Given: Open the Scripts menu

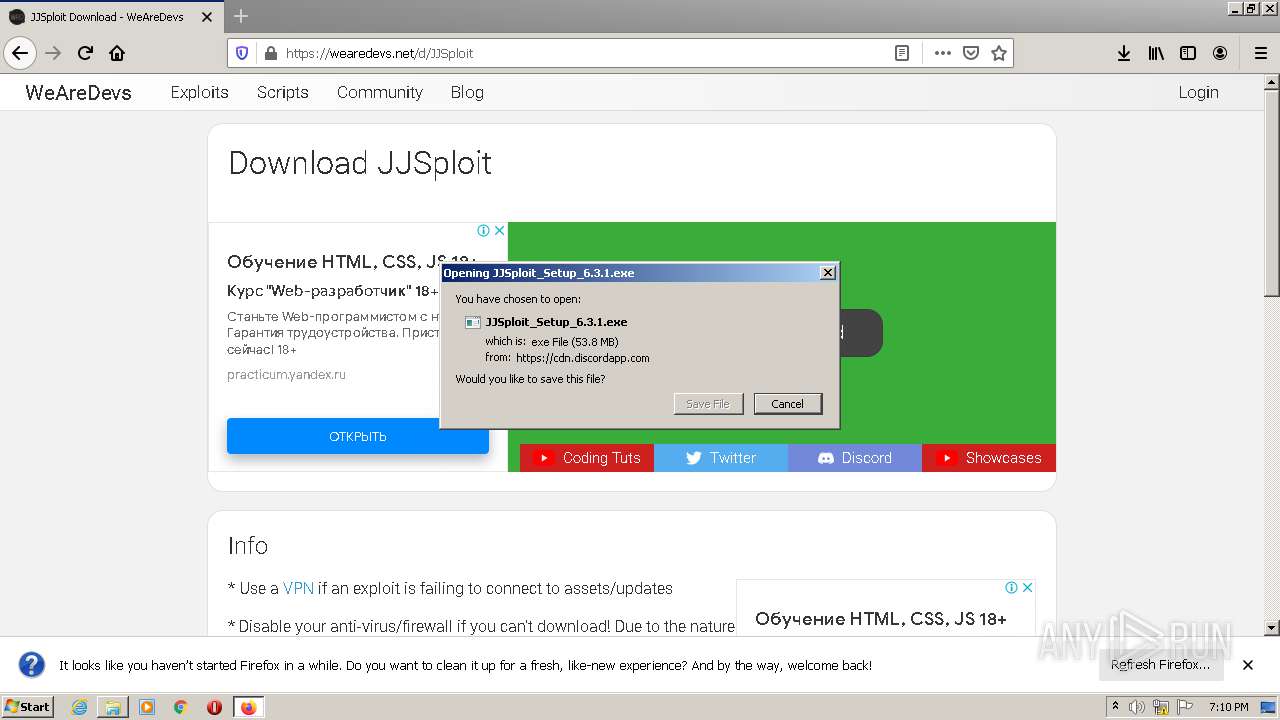Looking at the screenshot, I should pyautogui.click(x=282, y=92).
